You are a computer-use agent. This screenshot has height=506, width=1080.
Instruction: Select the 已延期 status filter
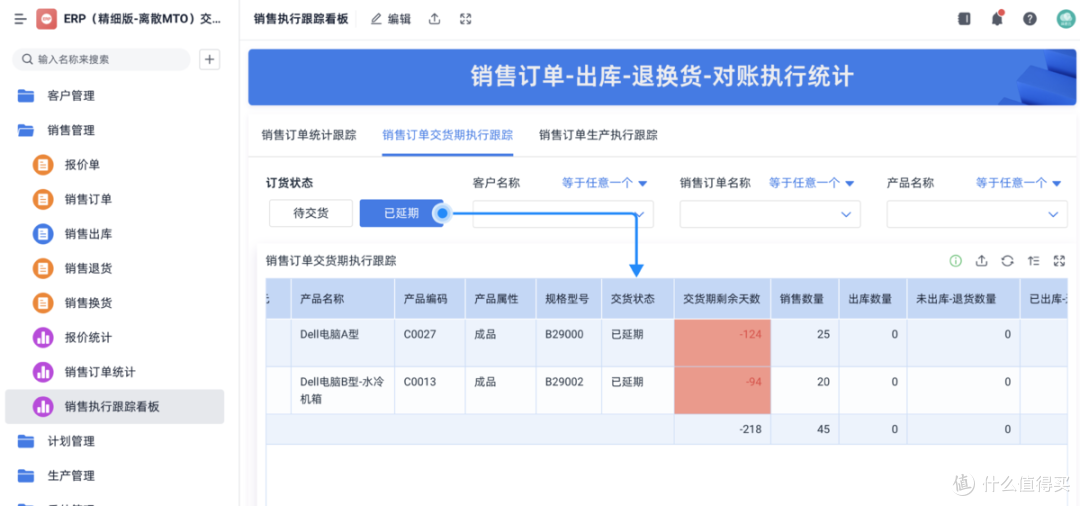(x=402, y=213)
